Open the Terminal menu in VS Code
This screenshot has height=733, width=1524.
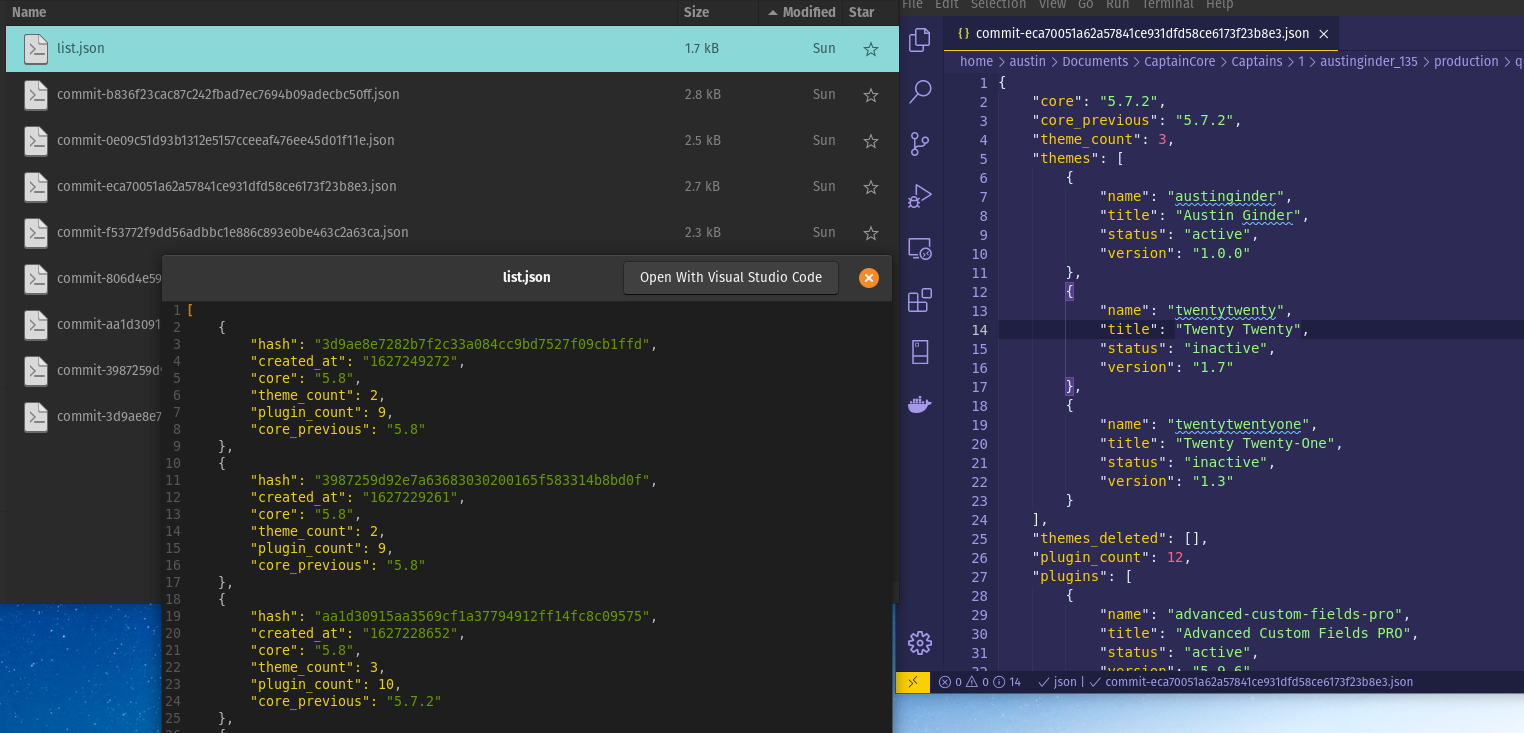click(1167, 4)
